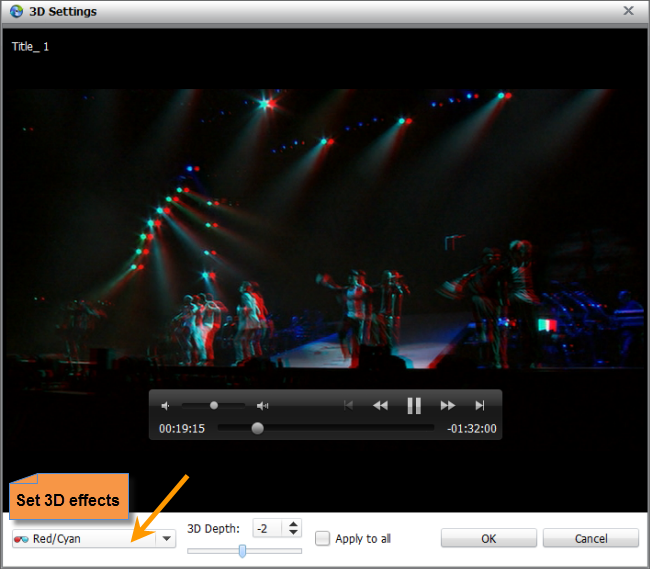This screenshot has height=569, width=650.
Task: Click the Cancel button
Action: pyautogui.click(x=591, y=538)
